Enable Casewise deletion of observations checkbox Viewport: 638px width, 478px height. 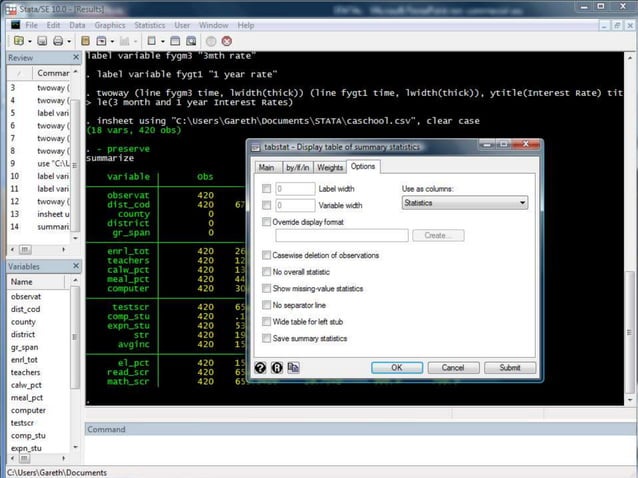[266, 255]
